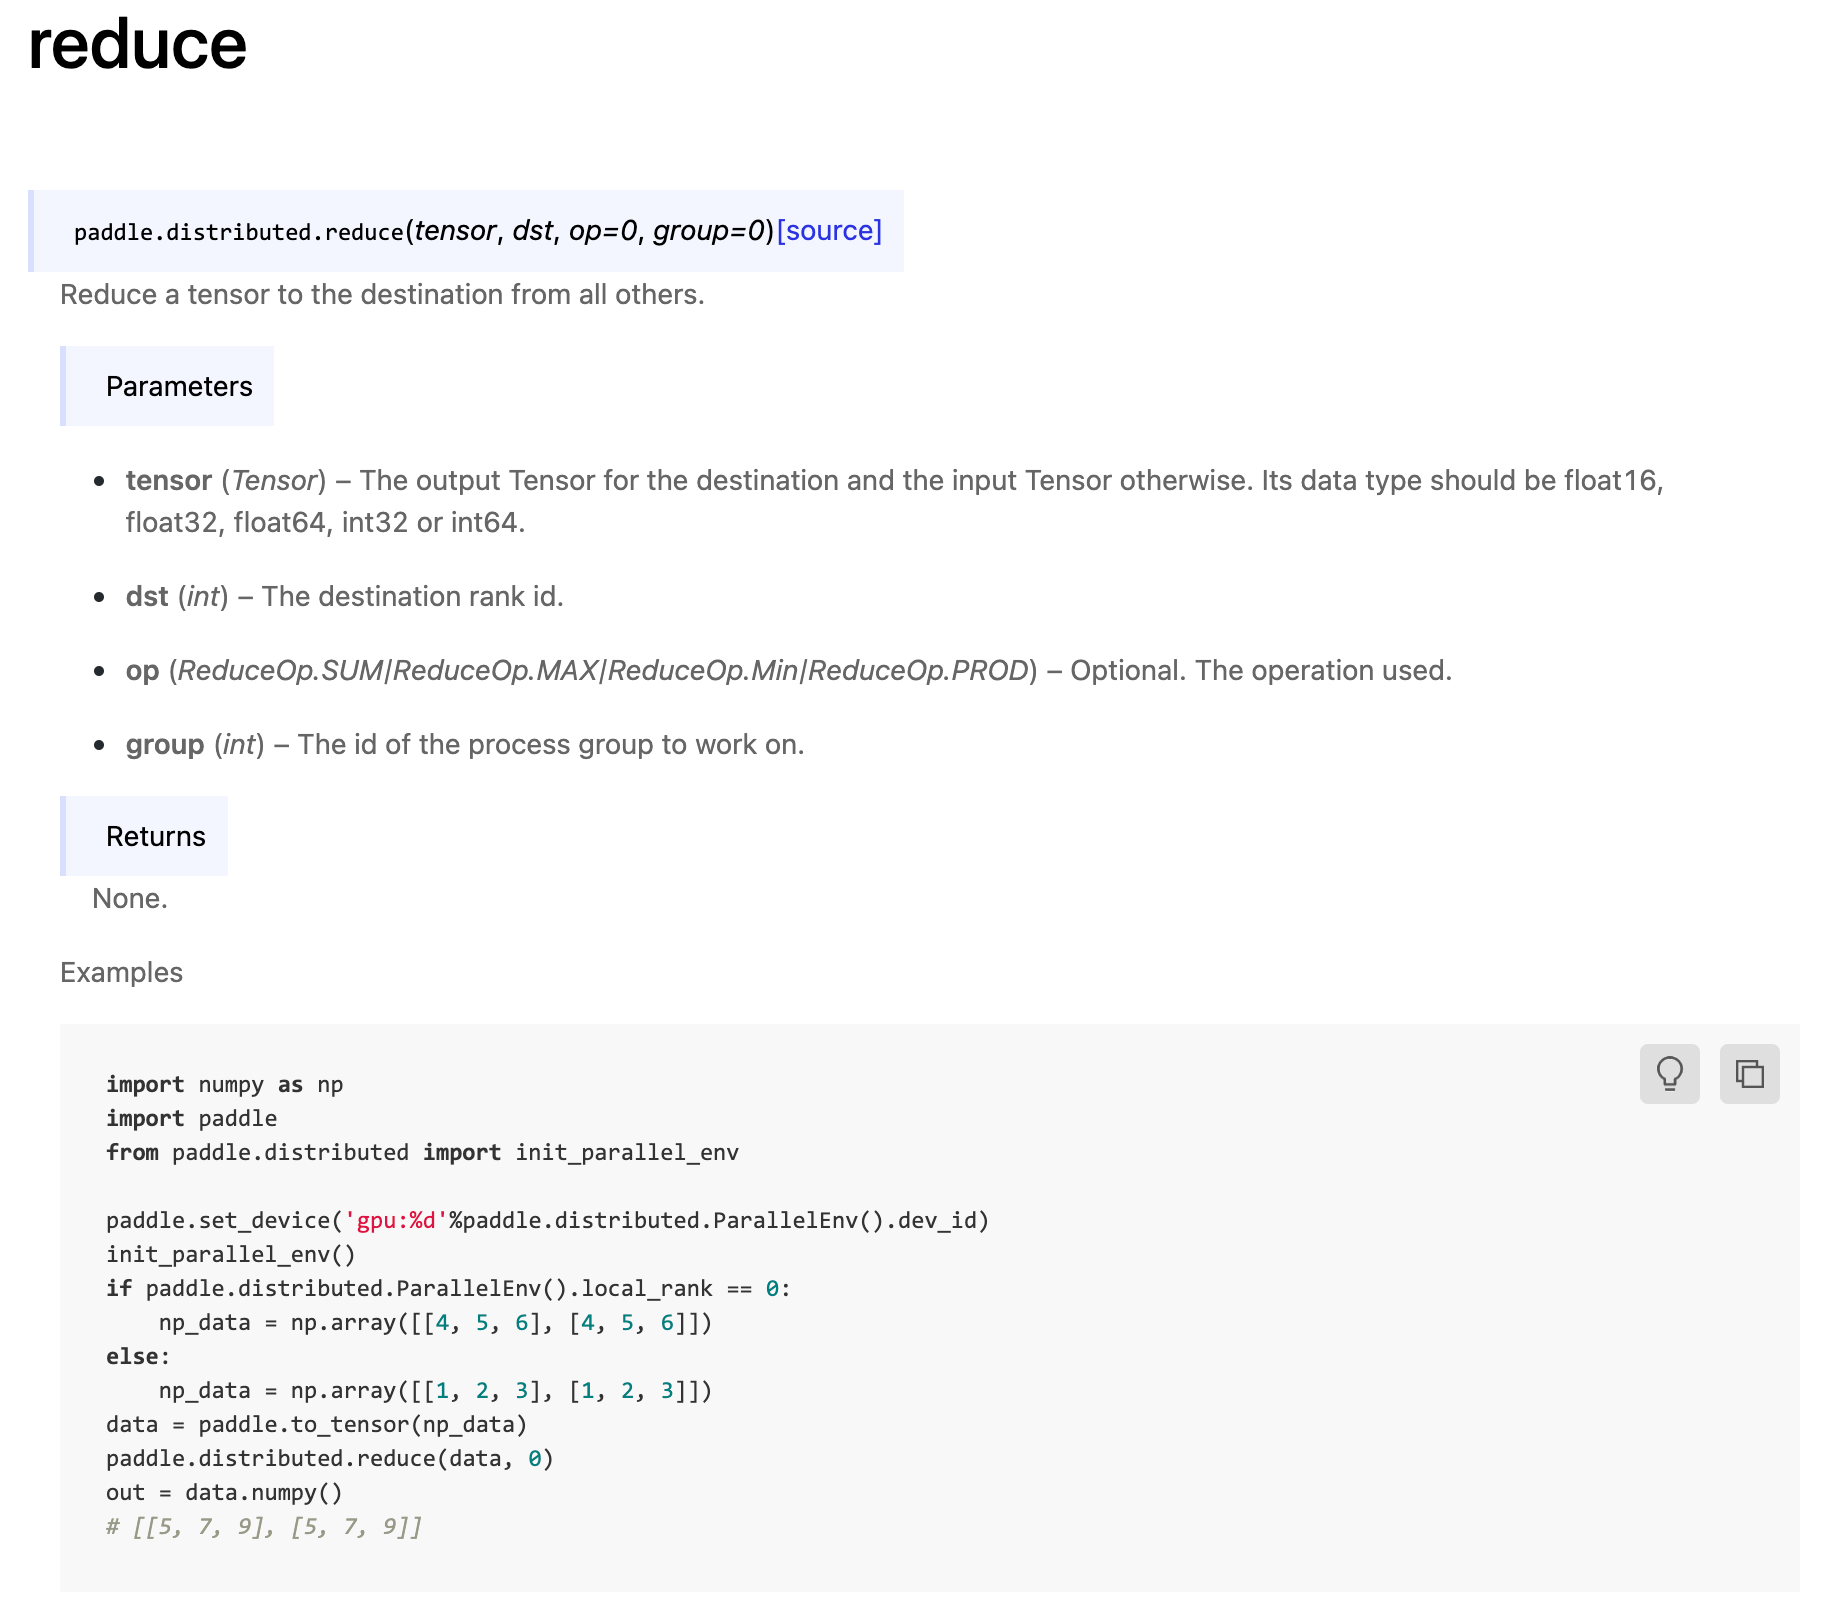Click the 'else:' keyword in the code

[x=138, y=1357]
